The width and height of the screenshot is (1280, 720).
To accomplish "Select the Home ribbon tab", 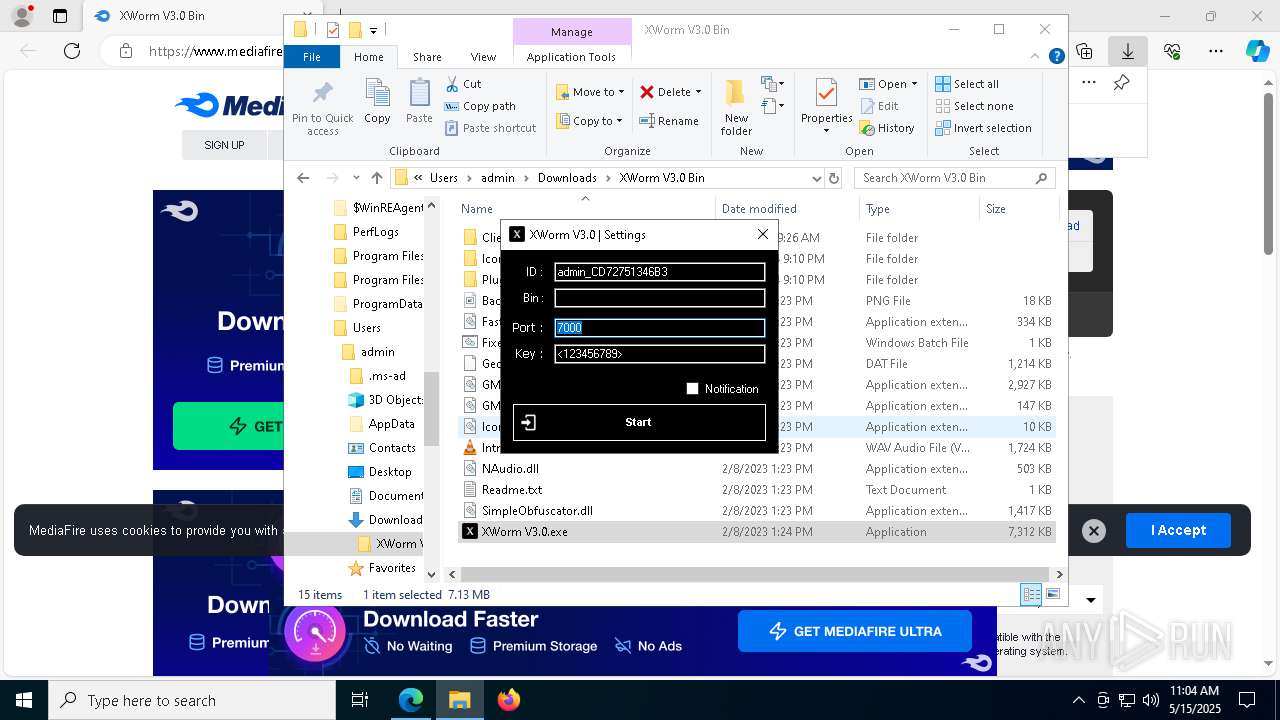I will [369, 57].
